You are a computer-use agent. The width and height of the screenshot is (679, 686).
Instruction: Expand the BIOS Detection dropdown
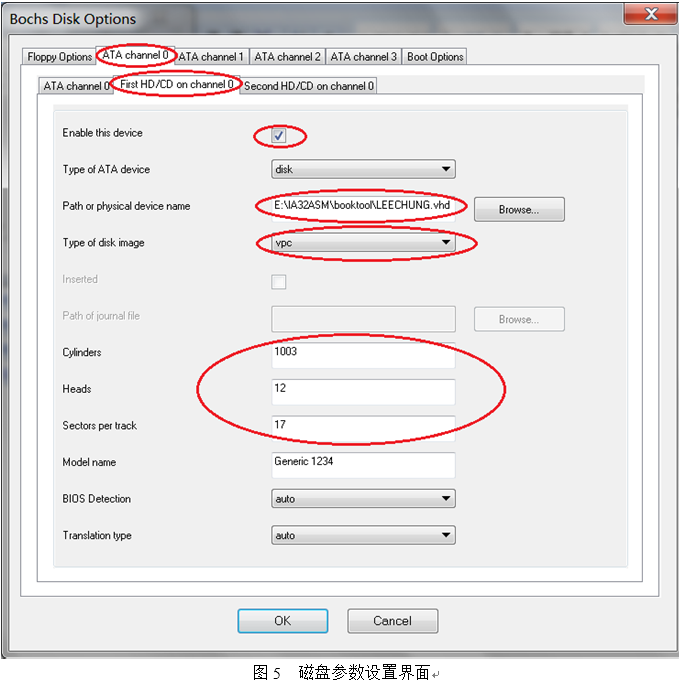[363, 499]
